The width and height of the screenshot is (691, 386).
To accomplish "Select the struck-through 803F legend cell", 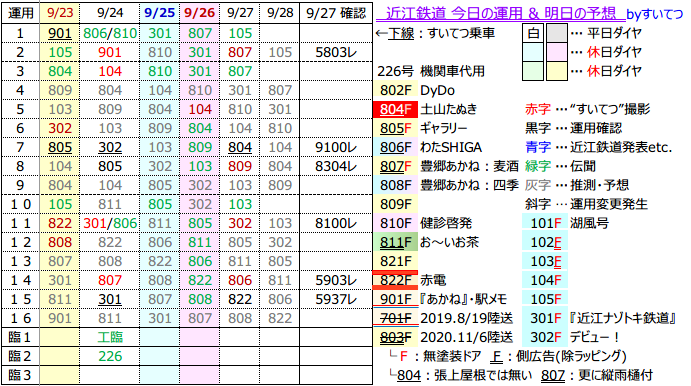I will click(x=395, y=337).
